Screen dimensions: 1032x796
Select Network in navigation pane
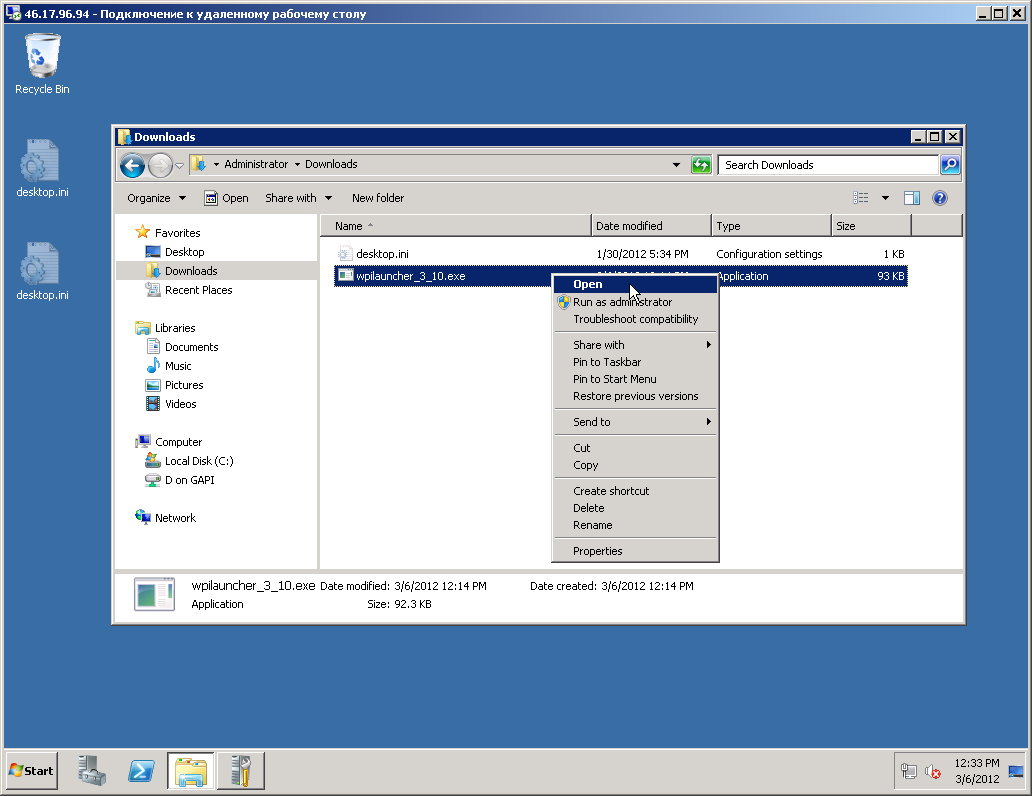(166, 518)
